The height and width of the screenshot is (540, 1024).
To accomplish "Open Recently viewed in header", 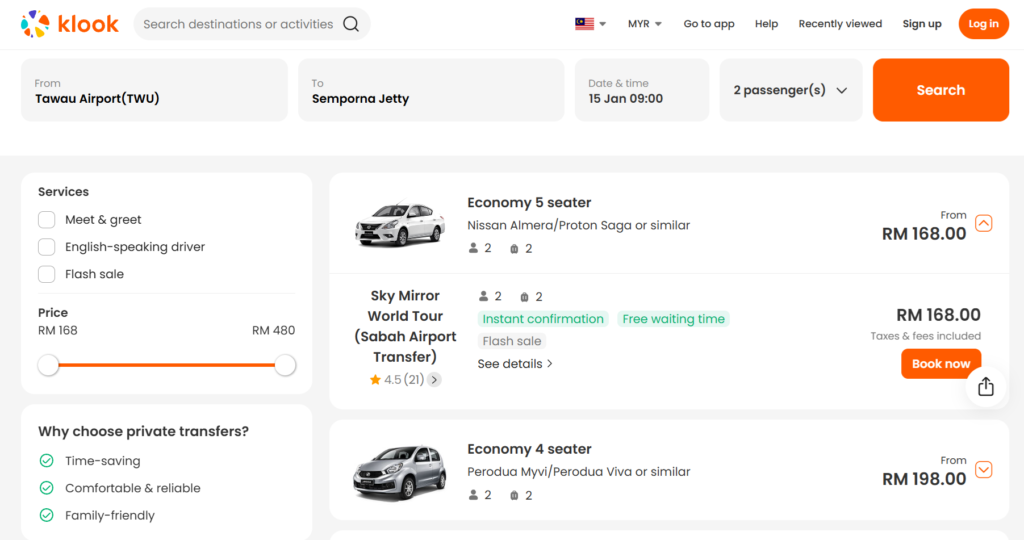I will pos(840,24).
